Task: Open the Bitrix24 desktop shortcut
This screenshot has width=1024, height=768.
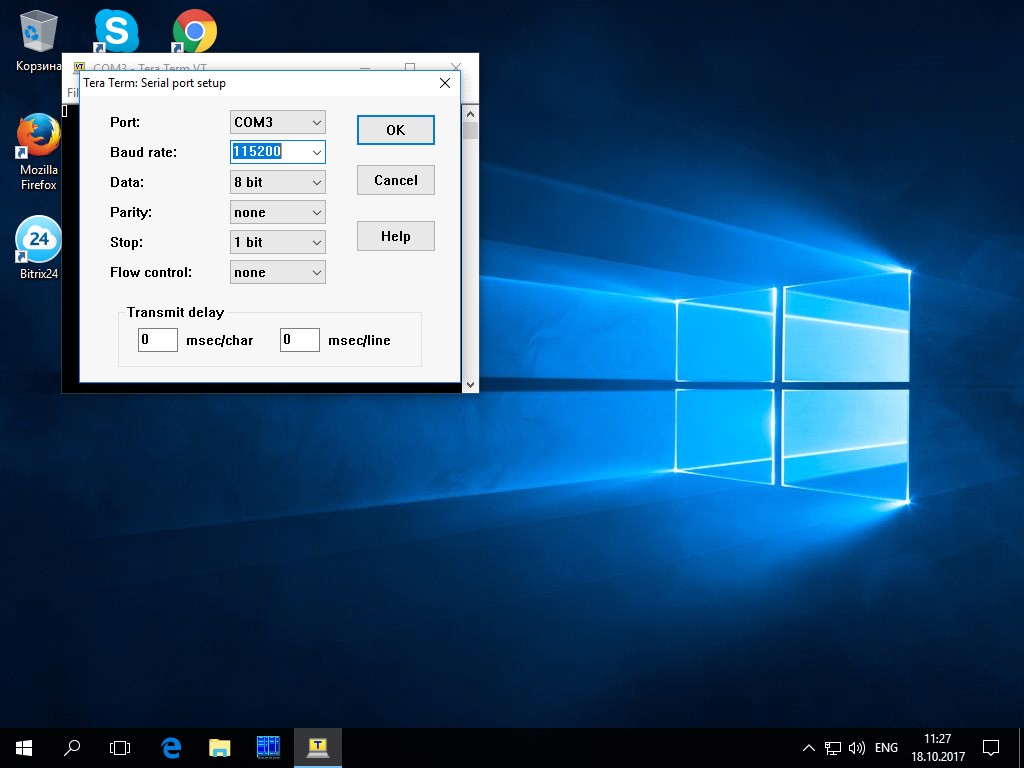Action: (x=39, y=248)
